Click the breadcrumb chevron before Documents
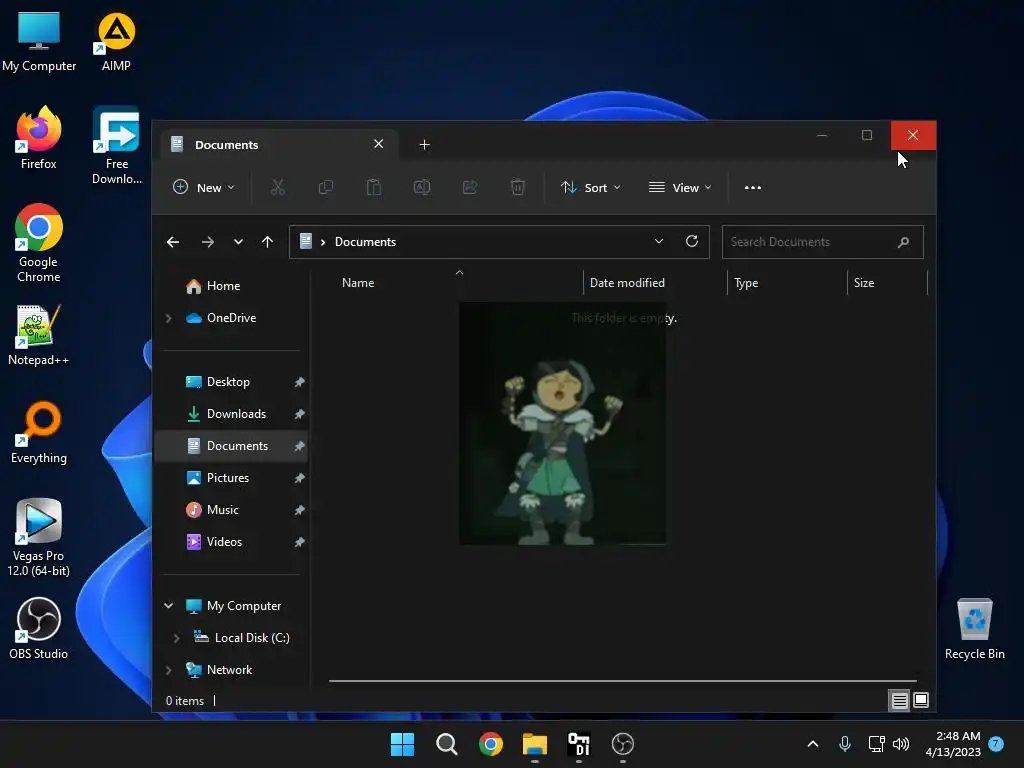The height and width of the screenshot is (768, 1024). point(323,242)
